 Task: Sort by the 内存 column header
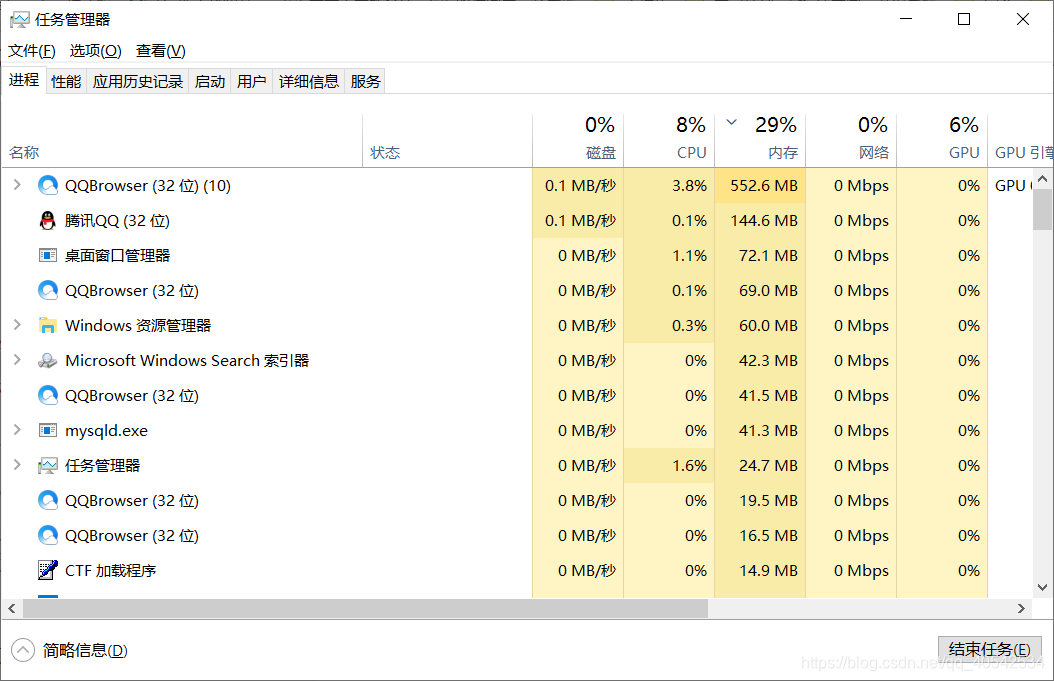tap(760, 141)
